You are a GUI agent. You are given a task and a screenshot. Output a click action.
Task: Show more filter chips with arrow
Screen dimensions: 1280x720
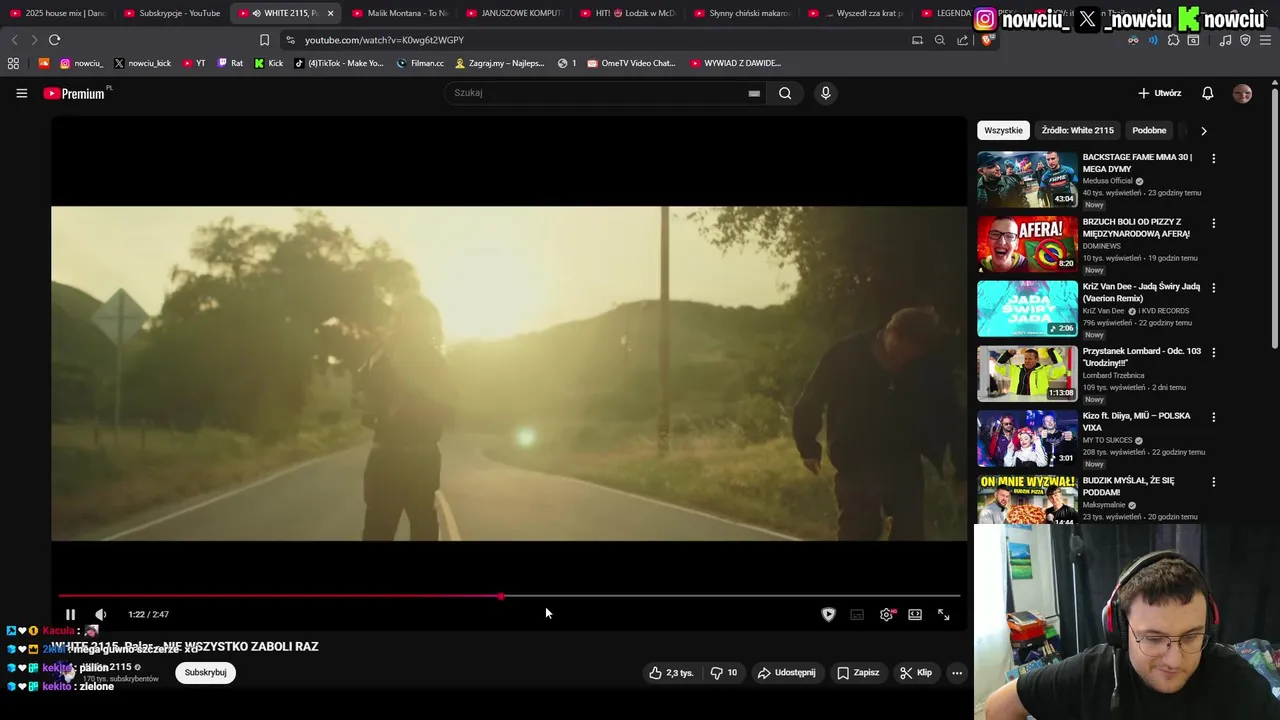click(1204, 130)
